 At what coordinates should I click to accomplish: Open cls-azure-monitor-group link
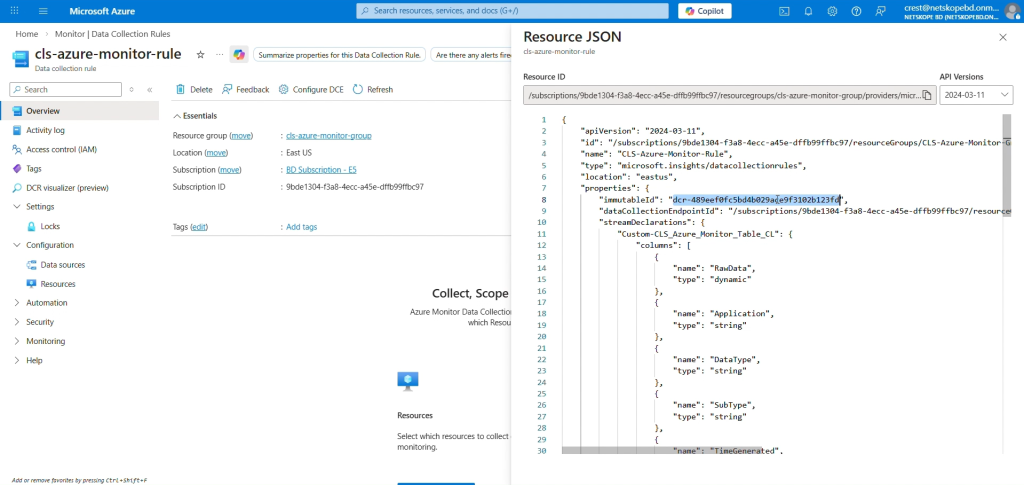pos(329,136)
